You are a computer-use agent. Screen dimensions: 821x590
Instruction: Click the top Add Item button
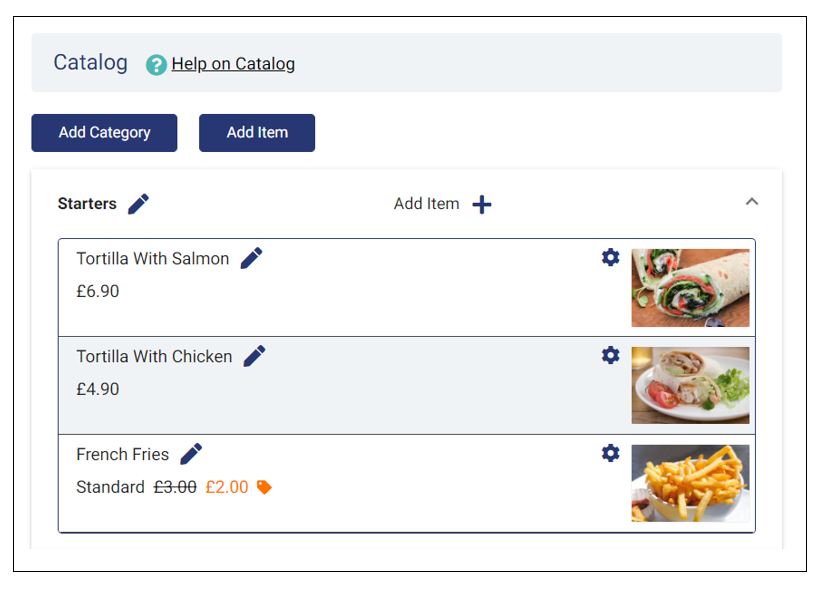(257, 133)
